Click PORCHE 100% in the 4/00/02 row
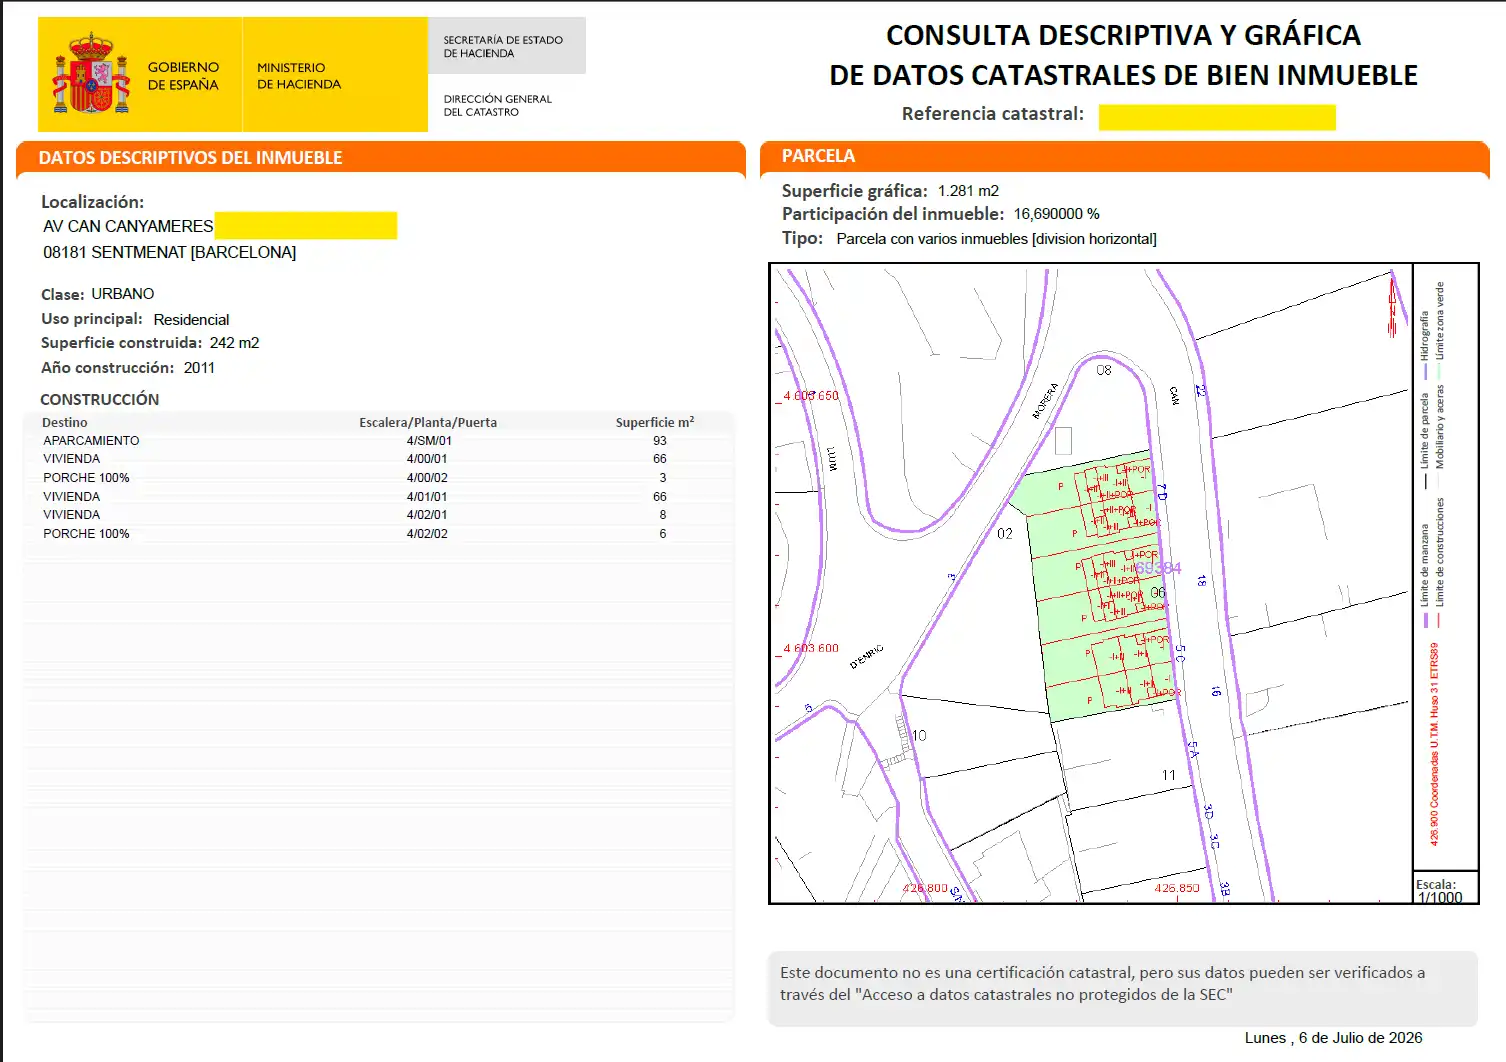 (x=86, y=478)
